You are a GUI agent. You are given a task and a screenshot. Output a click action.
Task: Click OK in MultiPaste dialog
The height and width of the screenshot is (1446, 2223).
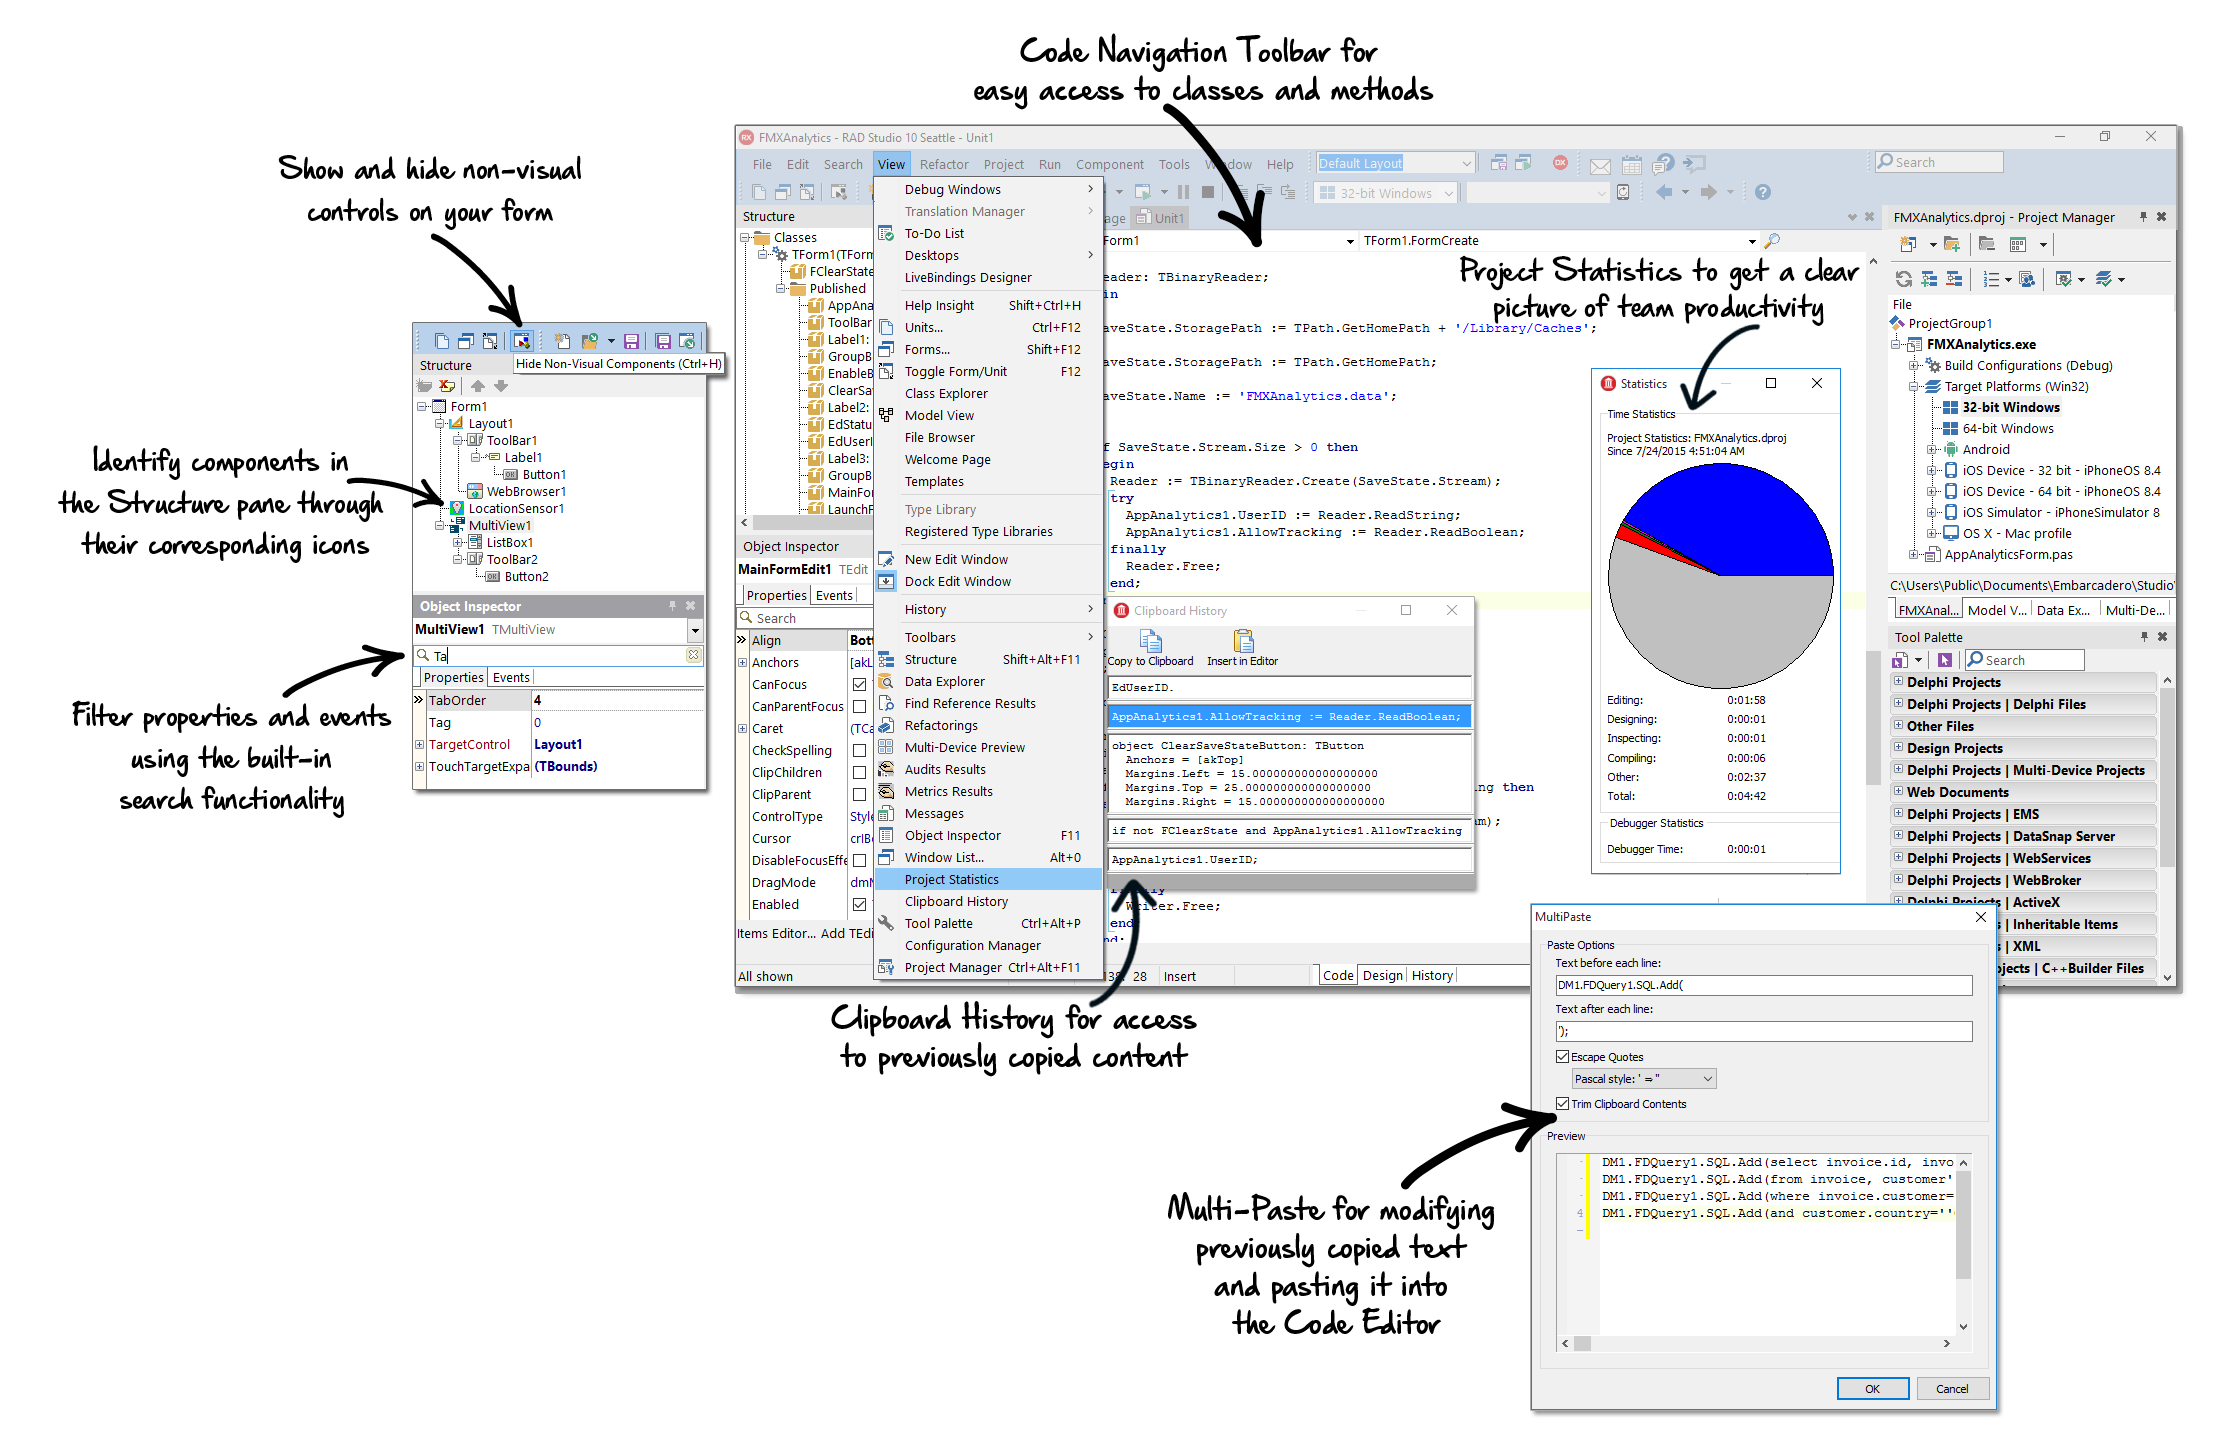point(1872,1389)
